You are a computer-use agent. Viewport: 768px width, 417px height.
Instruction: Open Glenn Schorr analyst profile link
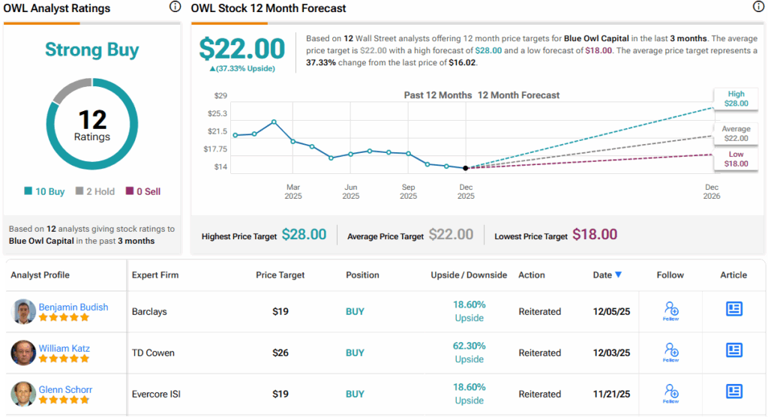click(x=66, y=389)
